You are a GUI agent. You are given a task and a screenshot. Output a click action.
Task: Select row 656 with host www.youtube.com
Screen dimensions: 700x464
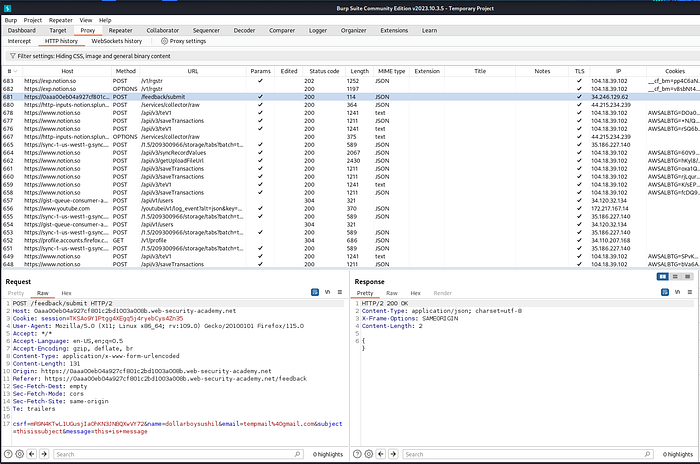[x=350, y=209]
